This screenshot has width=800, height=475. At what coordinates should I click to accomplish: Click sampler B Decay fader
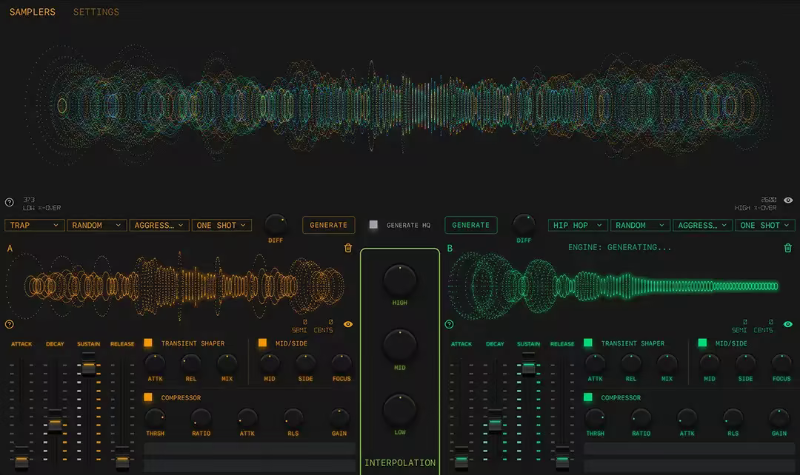(x=494, y=421)
